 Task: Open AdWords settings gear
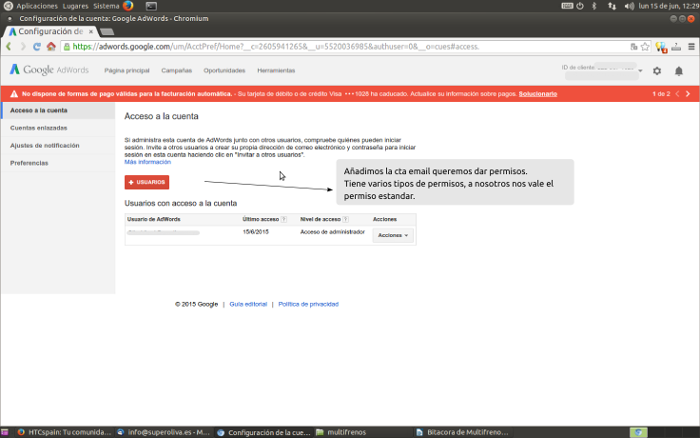657,71
